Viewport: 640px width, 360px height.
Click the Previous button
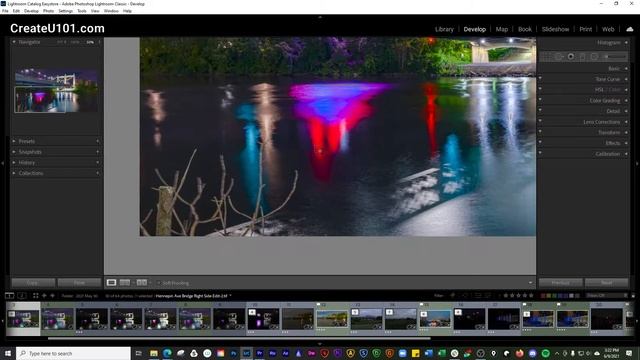[x=560, y=283]
